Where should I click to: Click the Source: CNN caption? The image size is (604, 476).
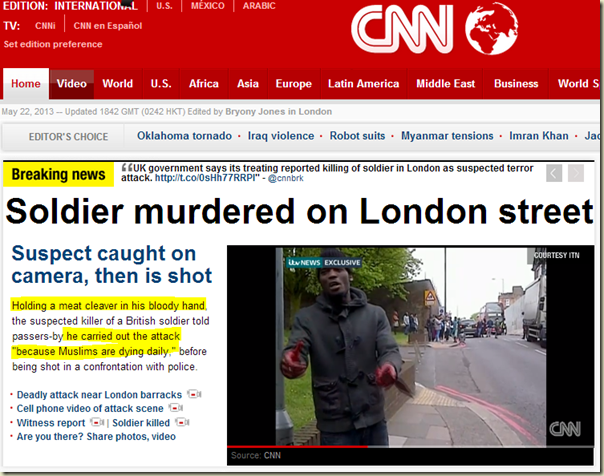click(x=256, y=455)
